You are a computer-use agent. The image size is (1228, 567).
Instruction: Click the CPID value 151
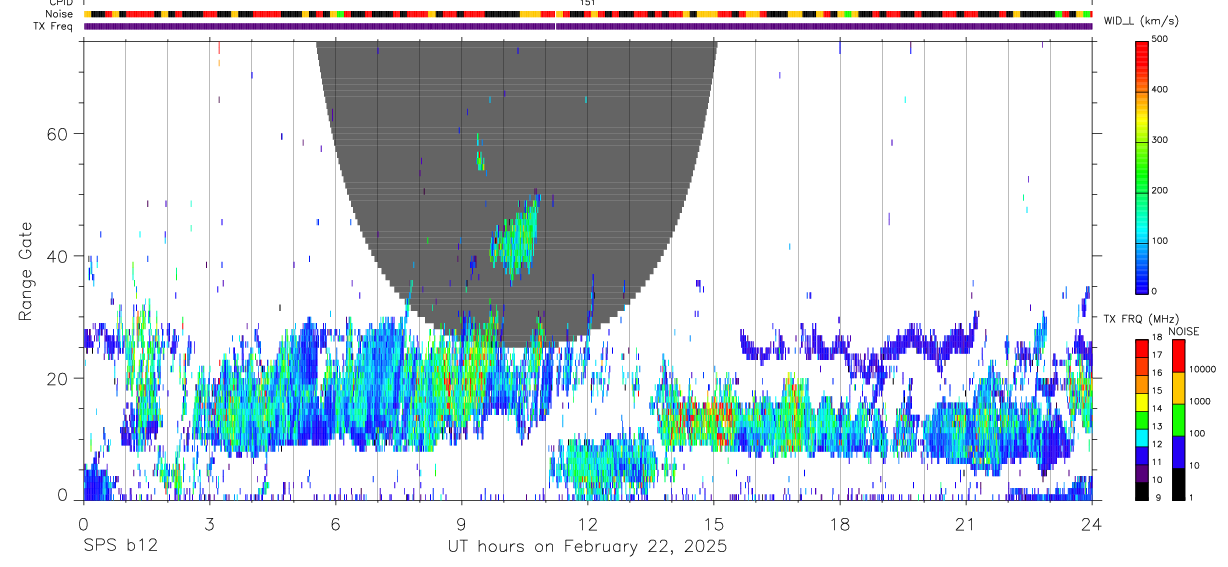point(588,3)
